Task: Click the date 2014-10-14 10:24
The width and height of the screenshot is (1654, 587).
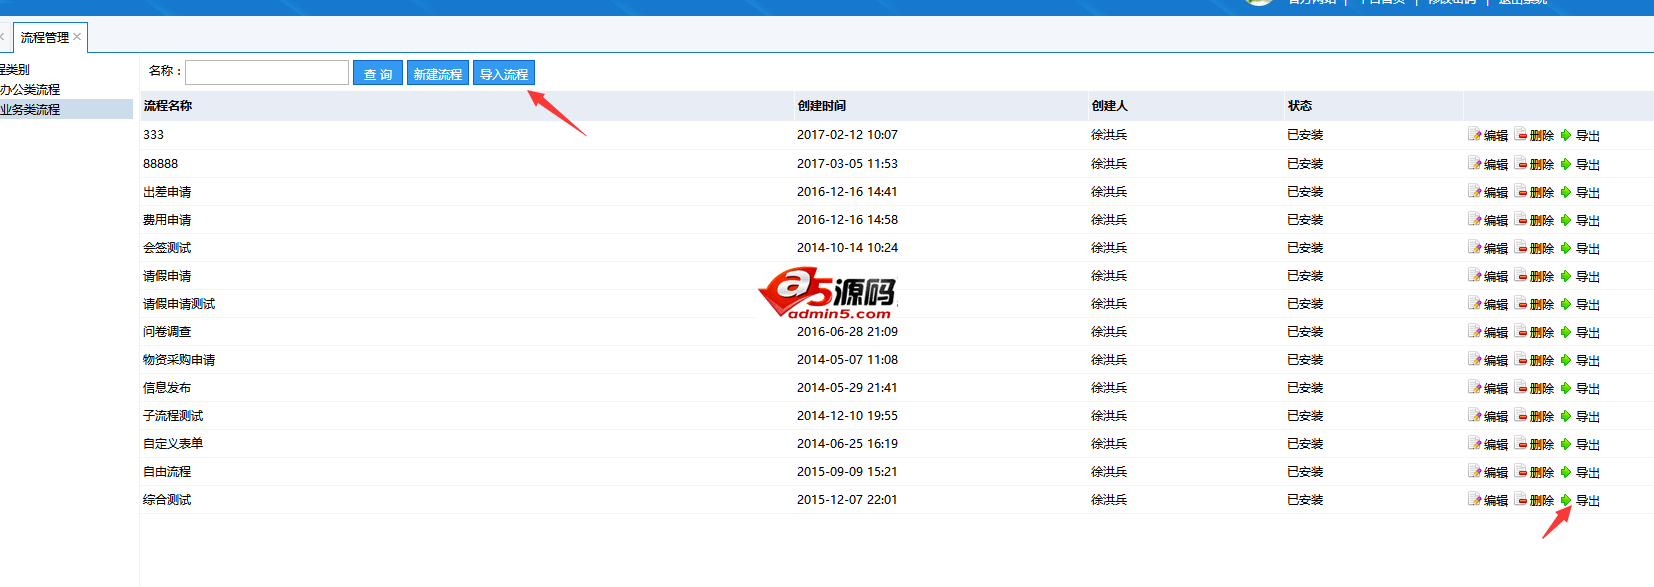Action: click(847, 248)
